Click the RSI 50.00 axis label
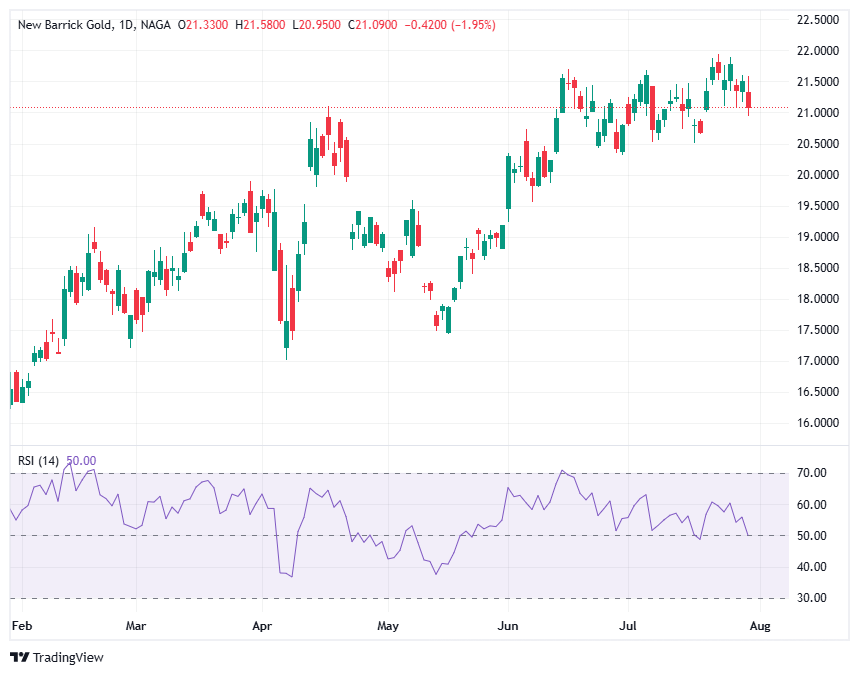Viewport: 859px width, 675px height. [x=811, y=536]
